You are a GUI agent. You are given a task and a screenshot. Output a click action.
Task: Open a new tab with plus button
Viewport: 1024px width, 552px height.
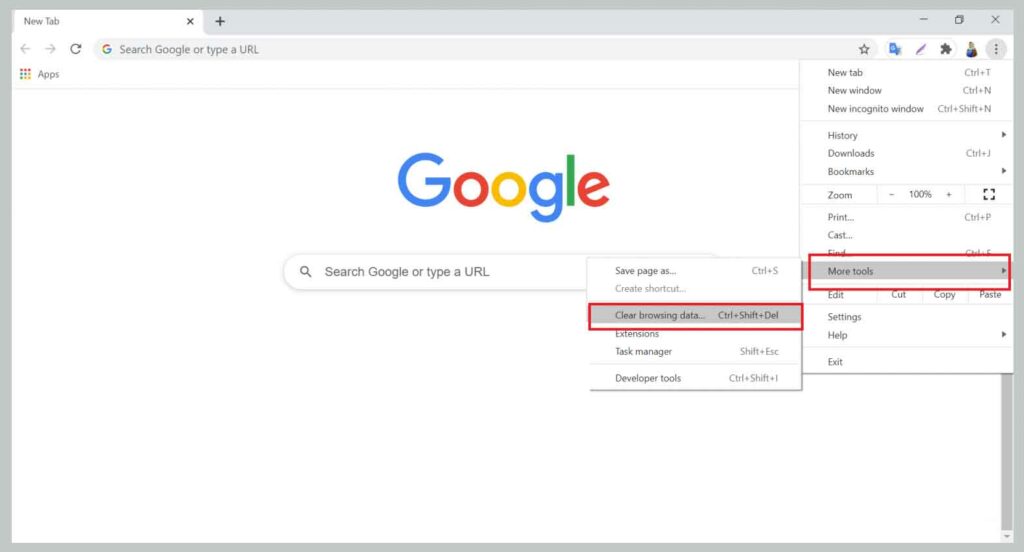point(220,22)
